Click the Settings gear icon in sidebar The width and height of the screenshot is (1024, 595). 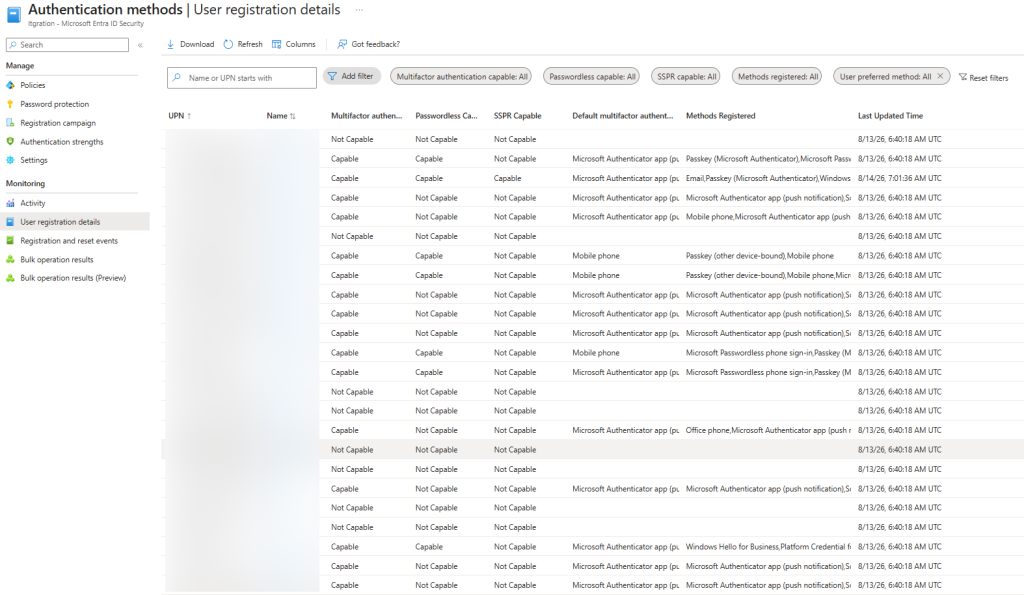(10, 160)
